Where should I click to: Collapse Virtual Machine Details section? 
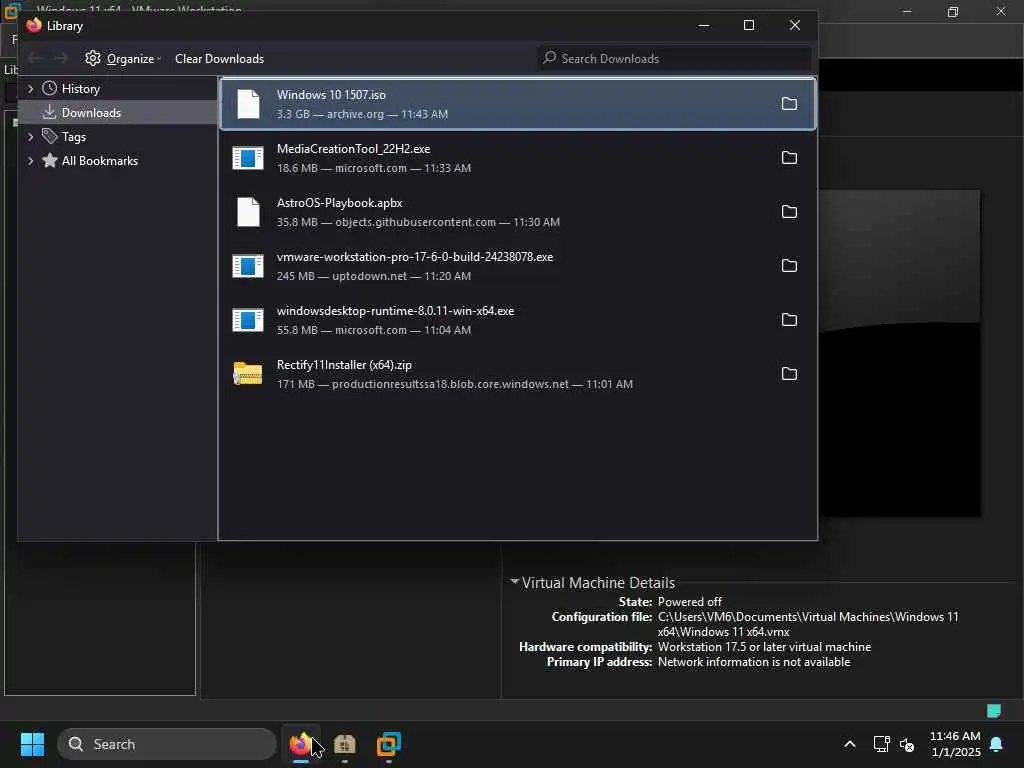(x=515, y=581)
